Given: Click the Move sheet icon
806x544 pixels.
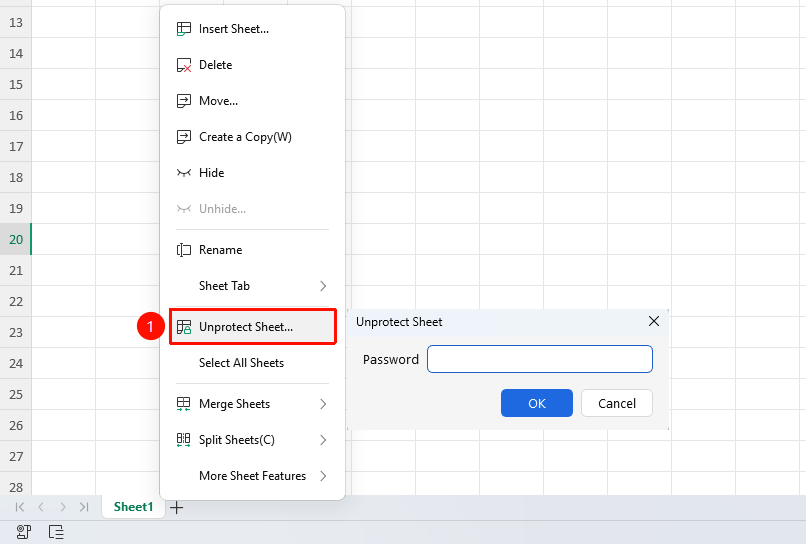Looking at the screenshot, I should (184, 101).
